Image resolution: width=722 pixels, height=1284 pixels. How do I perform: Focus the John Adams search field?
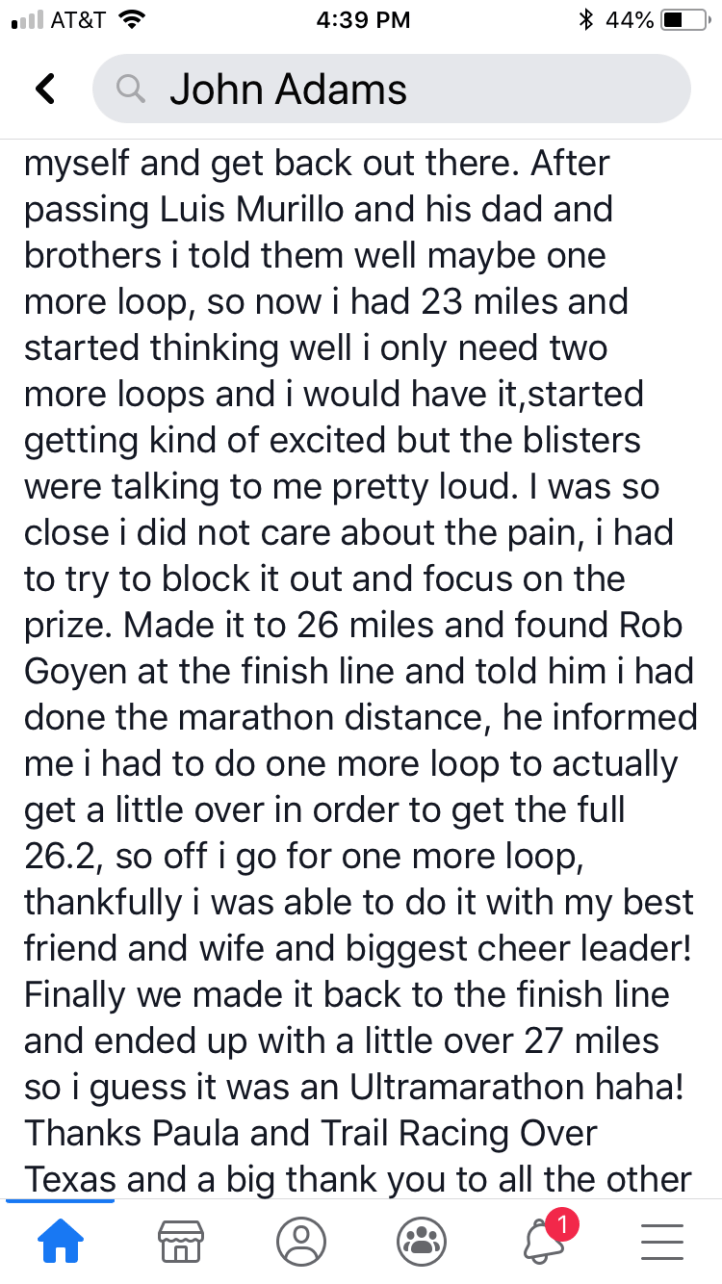click(x=400, y=90)
